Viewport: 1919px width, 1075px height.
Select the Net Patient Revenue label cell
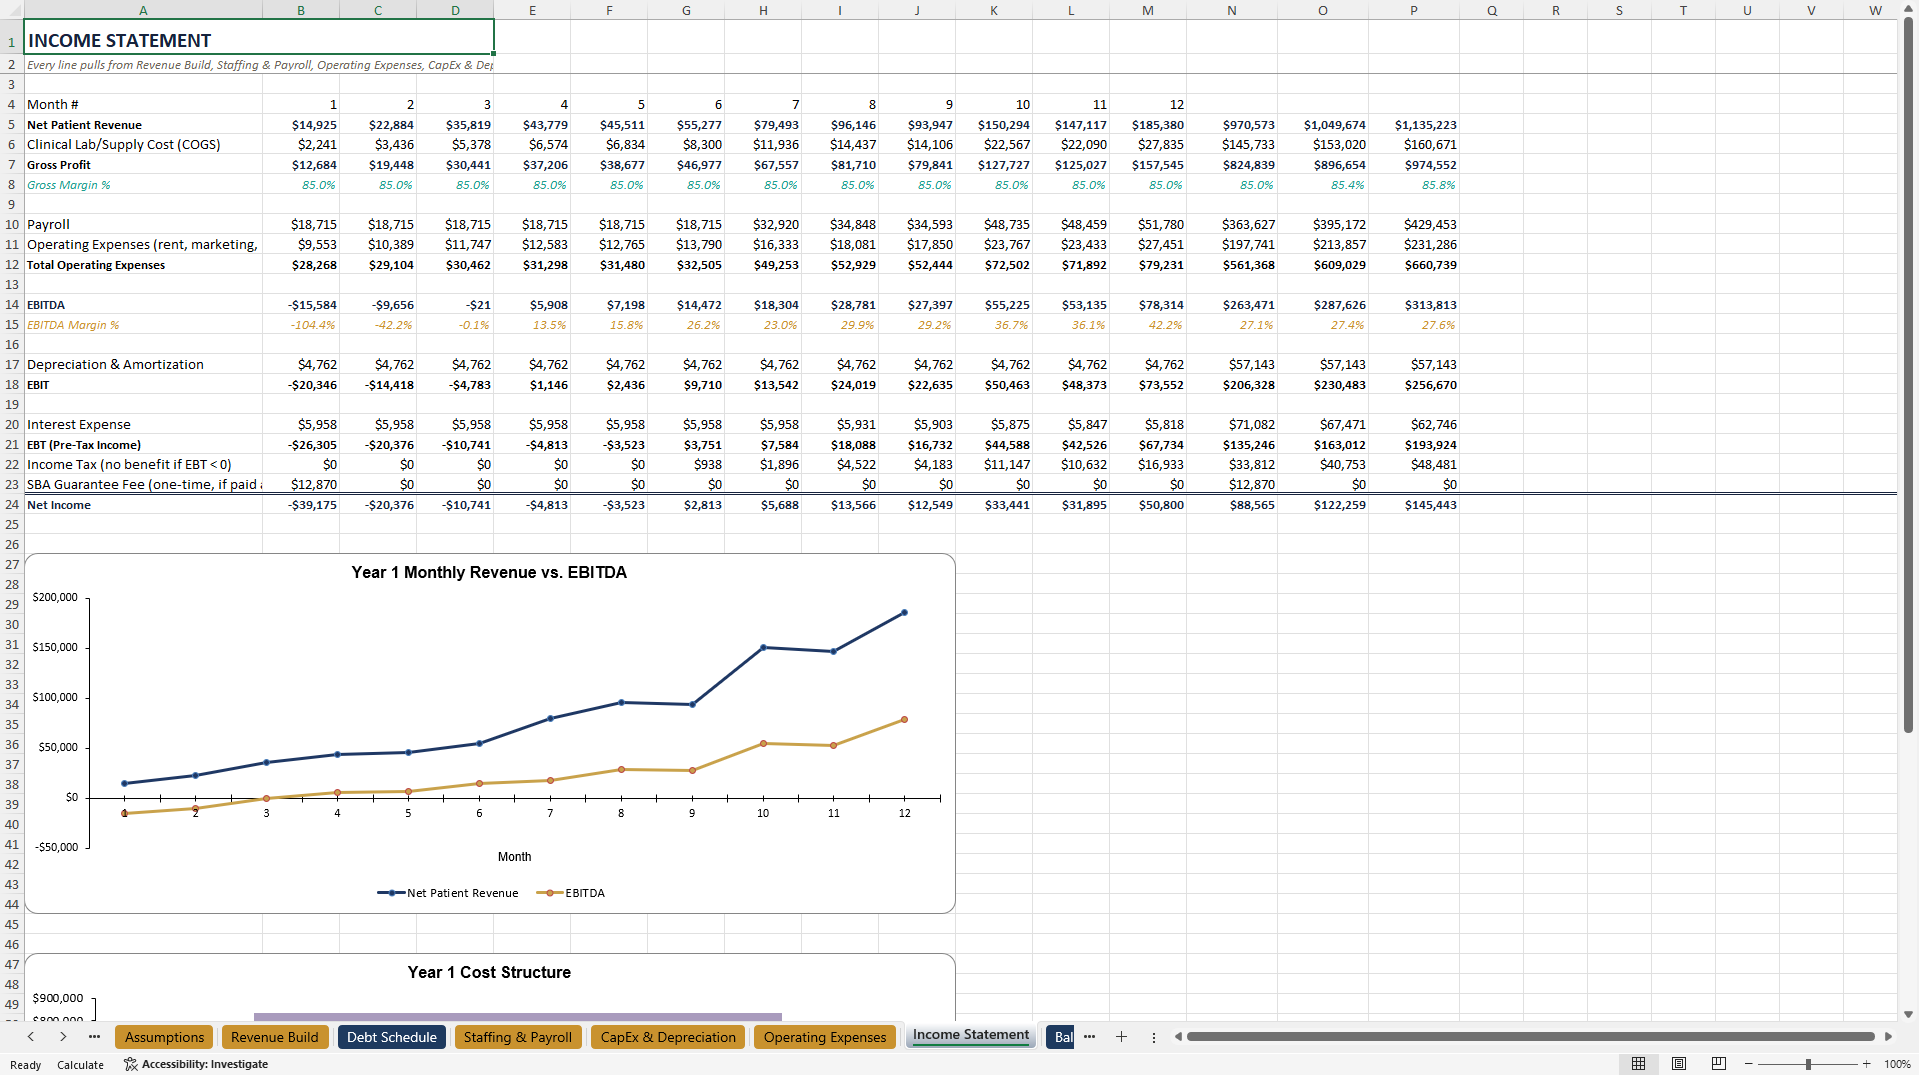(143, 124)
